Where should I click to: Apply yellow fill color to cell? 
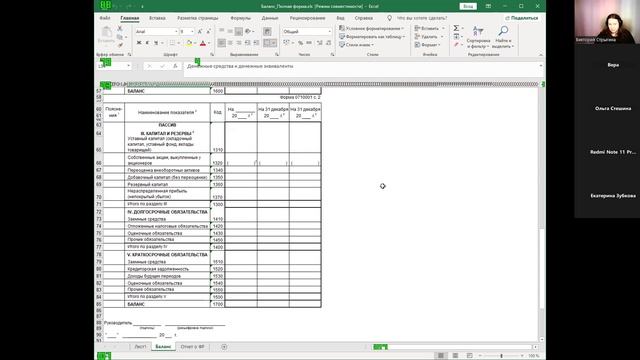[189, 43]
